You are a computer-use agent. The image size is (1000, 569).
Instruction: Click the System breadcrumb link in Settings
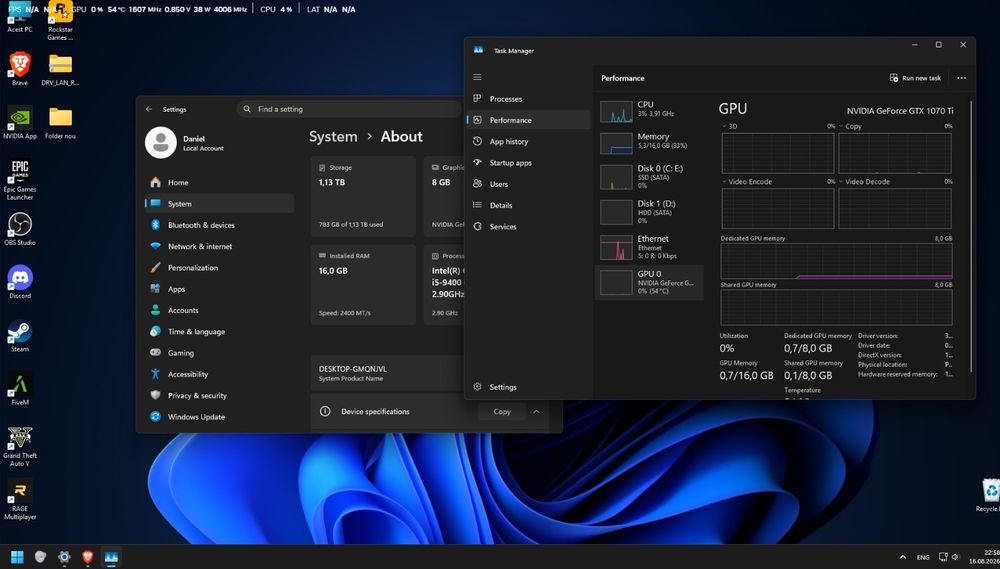point(333,137)
